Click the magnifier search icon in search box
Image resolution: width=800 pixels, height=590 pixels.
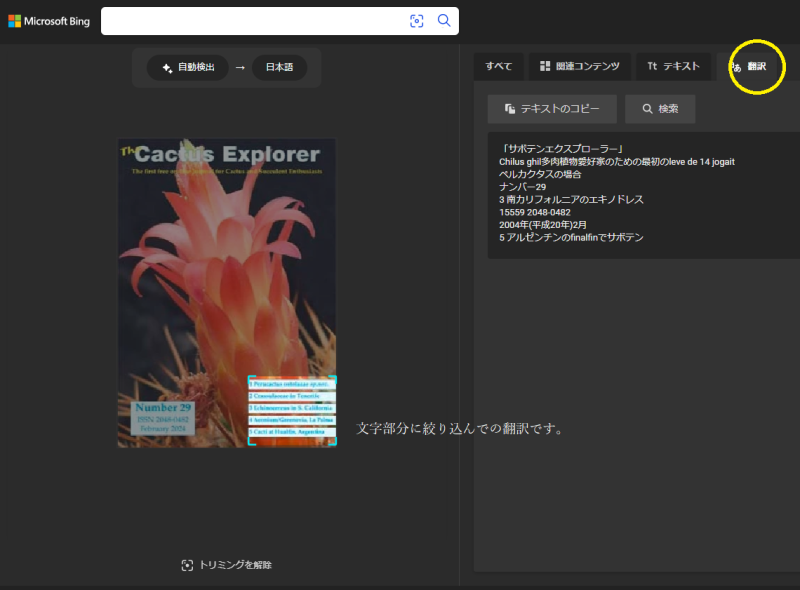444,20
